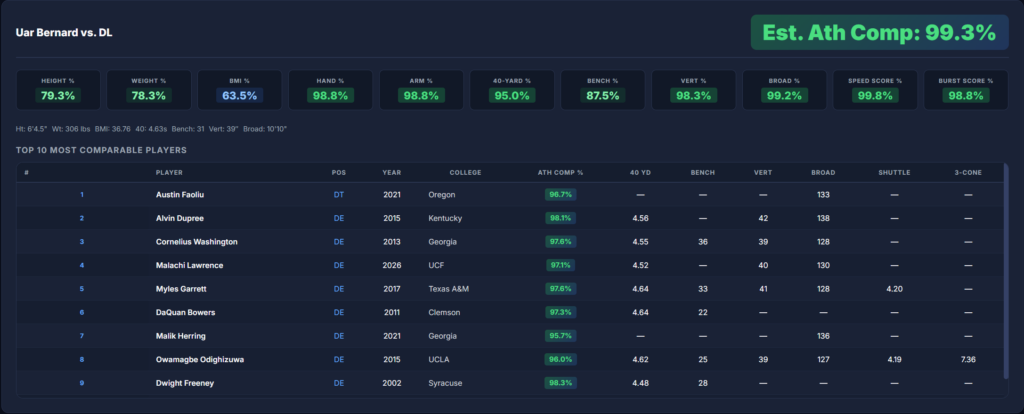Select the Hand % stat card
Screen dimensions: 1024x414
pos(330,89)
